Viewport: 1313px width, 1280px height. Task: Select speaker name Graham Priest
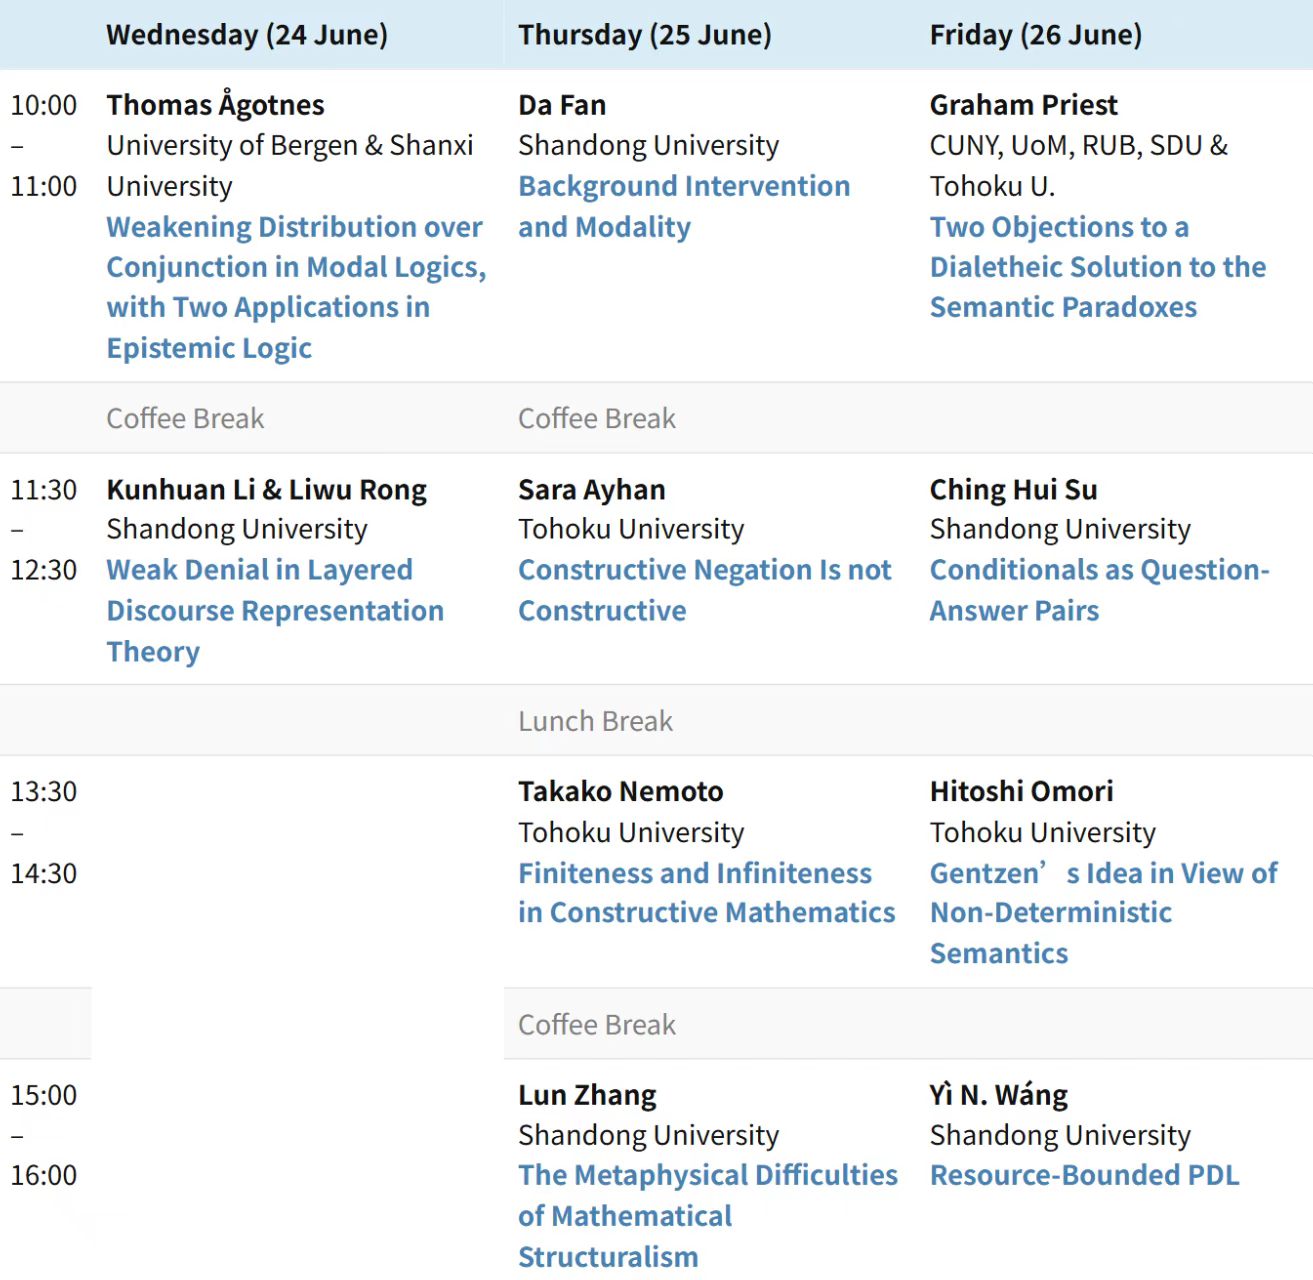click(1024, 105)
